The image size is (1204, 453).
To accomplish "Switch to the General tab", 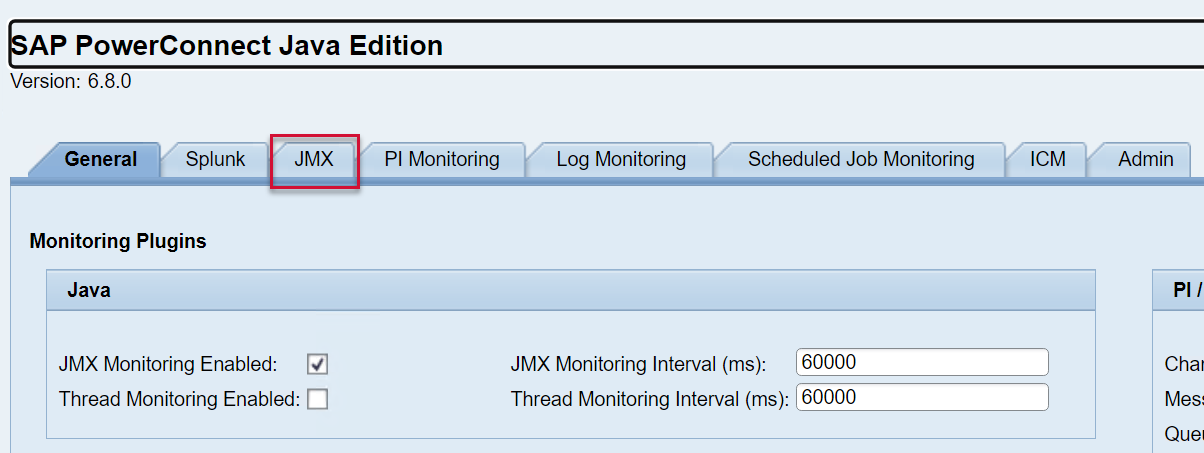I will click(100, 159).
